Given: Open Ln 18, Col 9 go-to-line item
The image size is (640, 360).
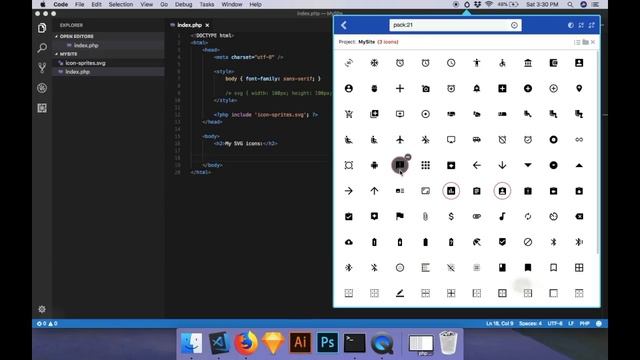Looking at the screenshot, I should click(500, 324).
